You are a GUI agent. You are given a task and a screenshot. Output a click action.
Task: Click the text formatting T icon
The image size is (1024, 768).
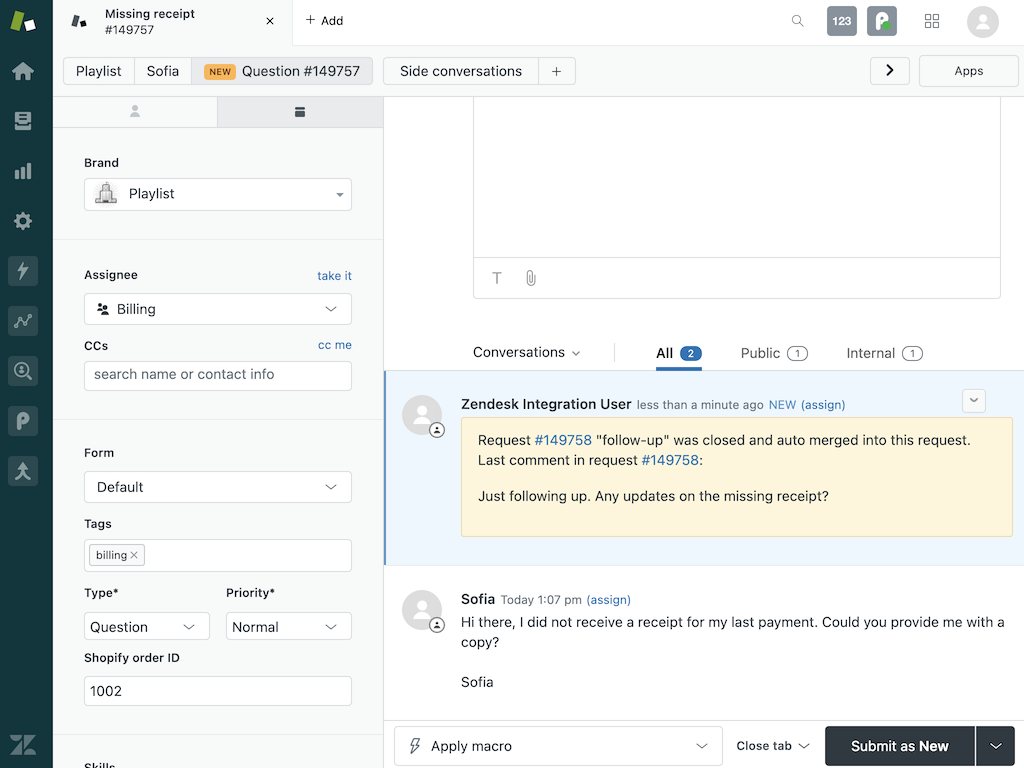click(x=497, y=278)
